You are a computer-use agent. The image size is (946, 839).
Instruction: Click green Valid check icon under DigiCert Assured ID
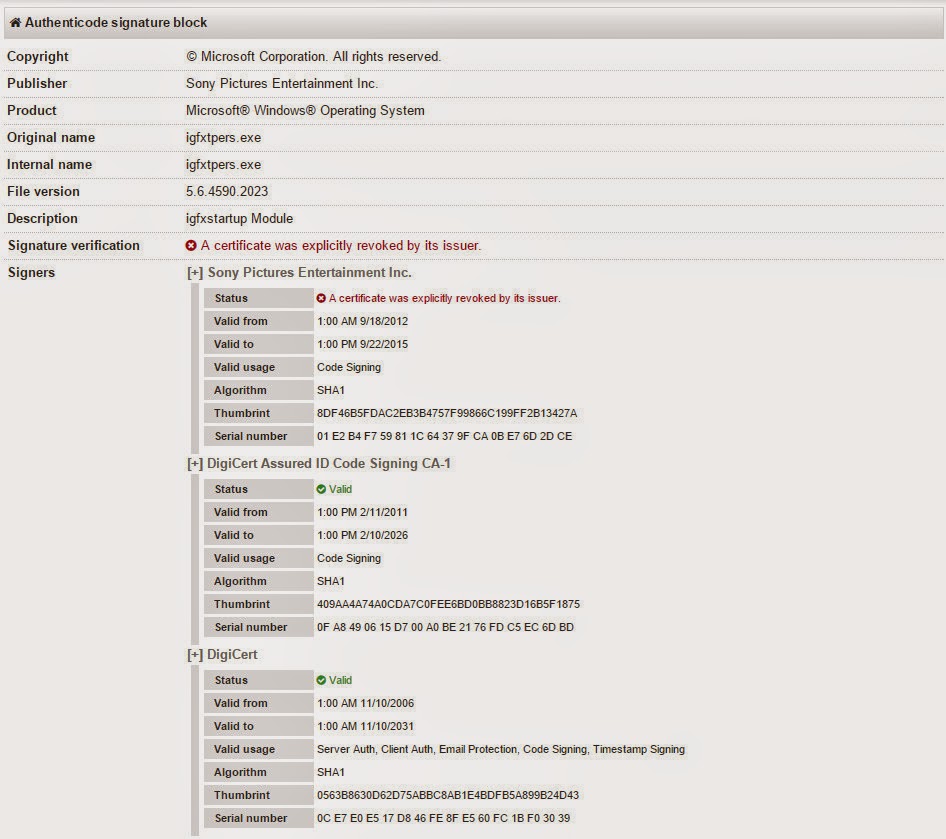tap(321, 489)
